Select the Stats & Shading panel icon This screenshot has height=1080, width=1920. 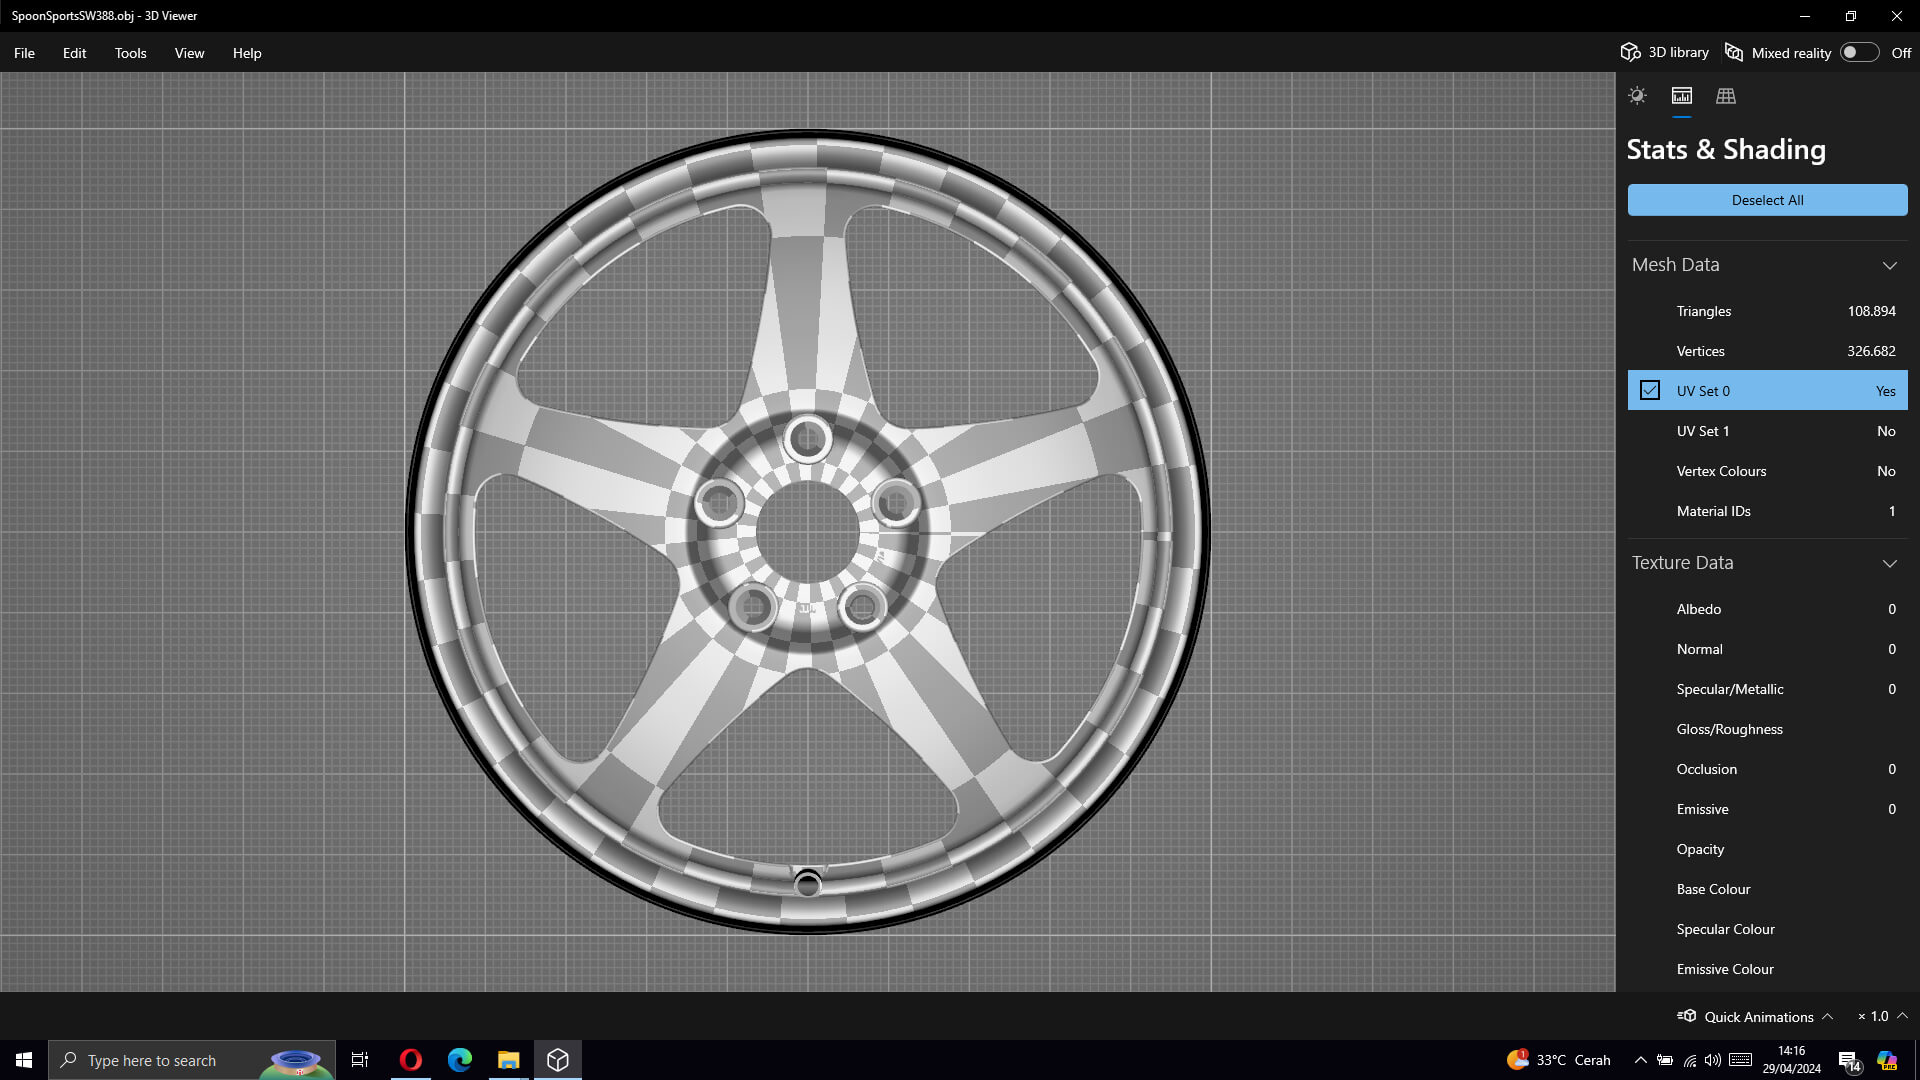[1681, 96]
